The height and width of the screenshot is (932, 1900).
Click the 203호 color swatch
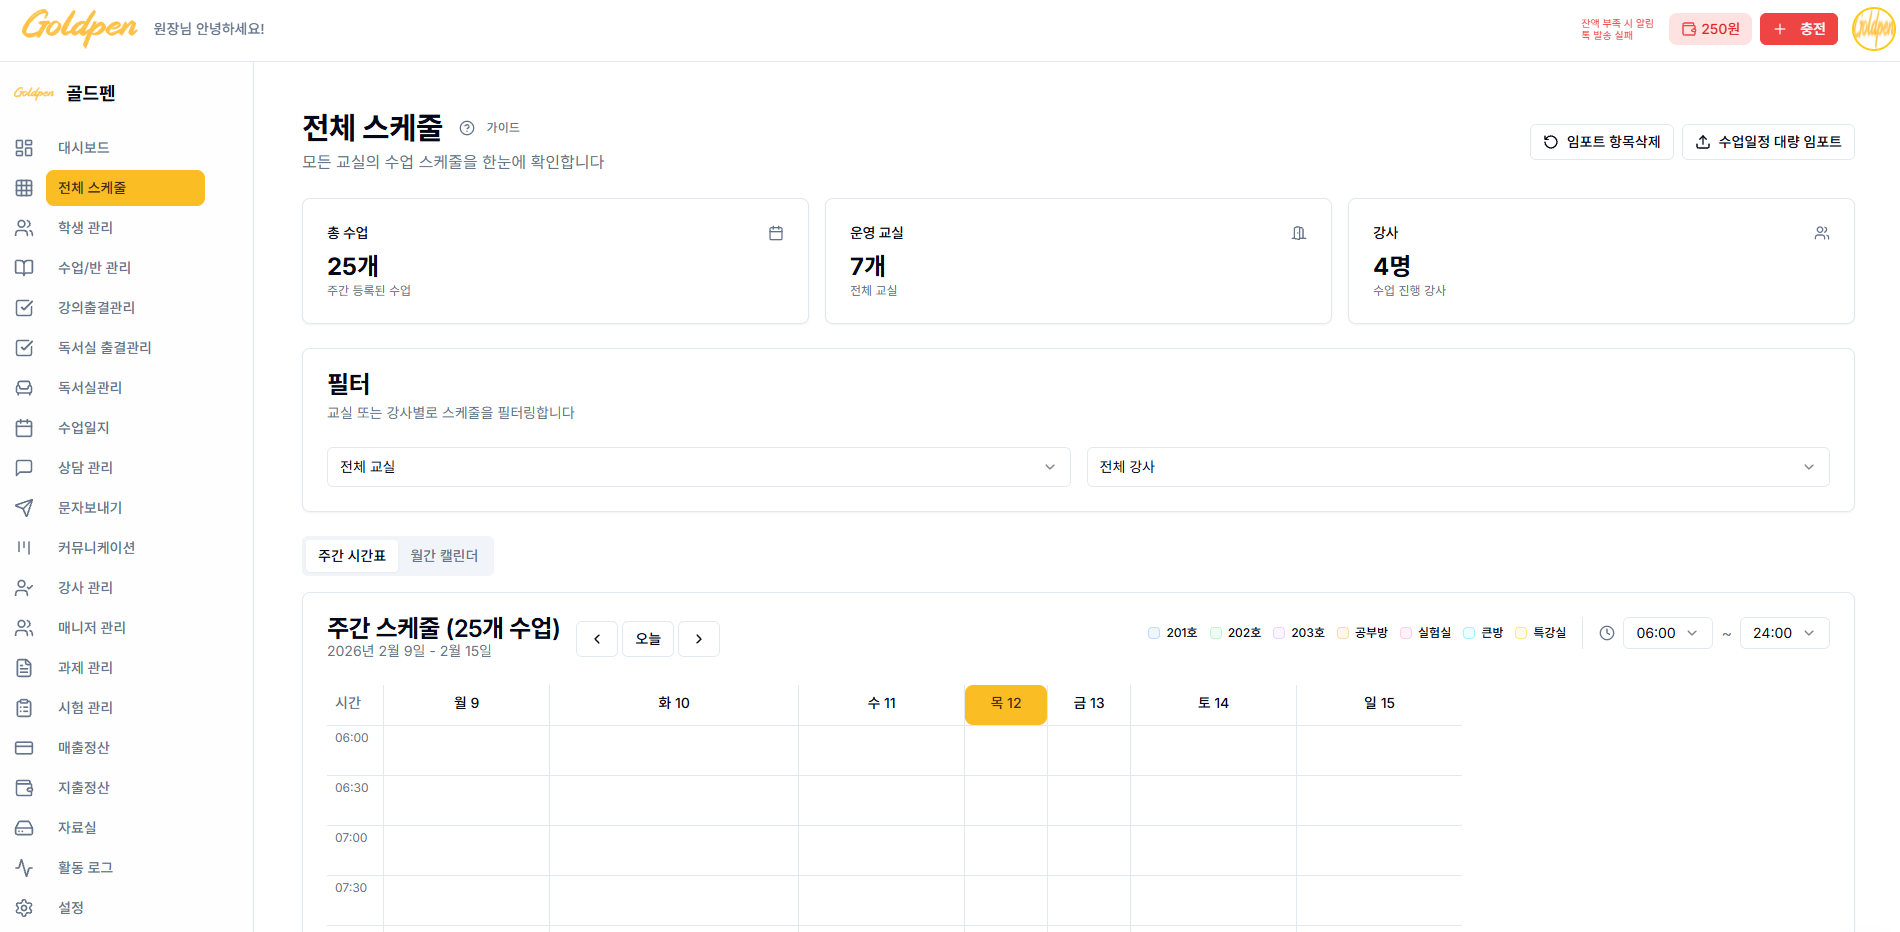pyautogui.click(x=1280, y=632)
